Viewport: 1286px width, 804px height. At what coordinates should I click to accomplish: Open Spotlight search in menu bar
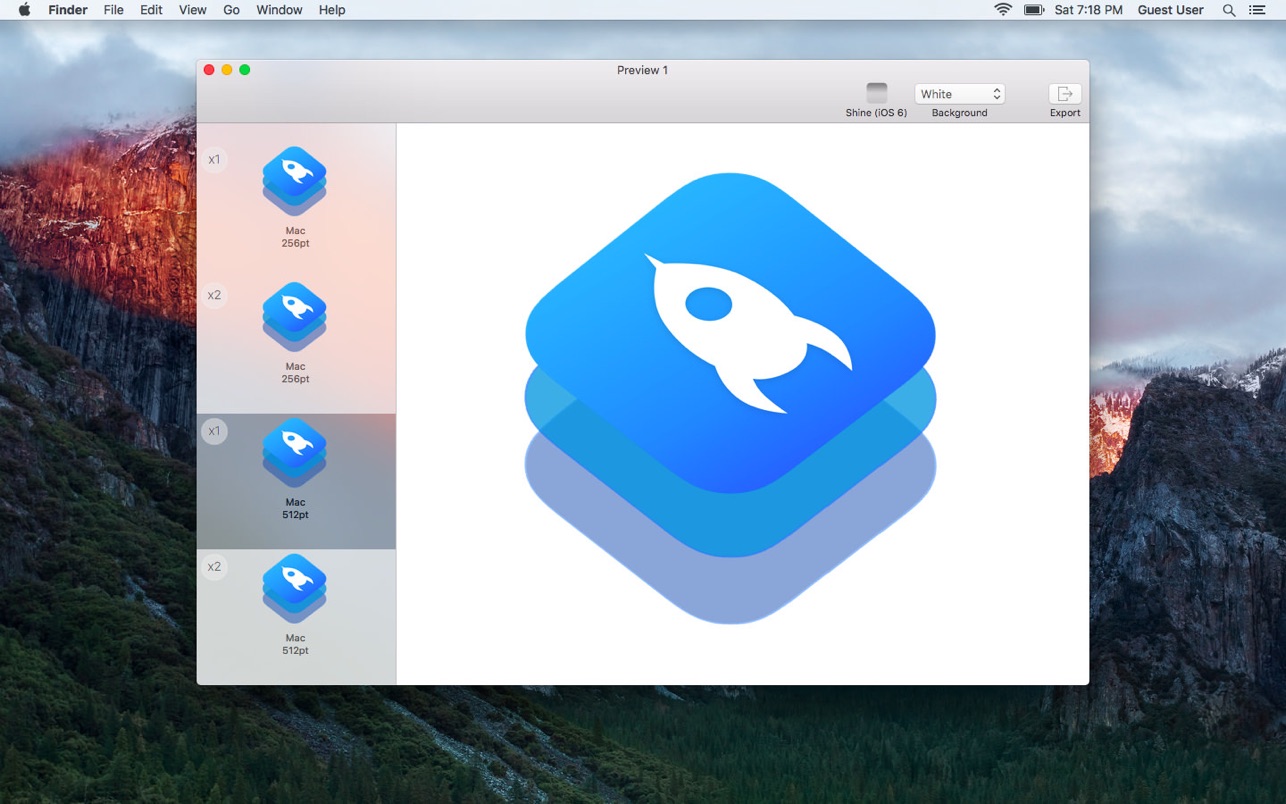[x=1229, y=10]
